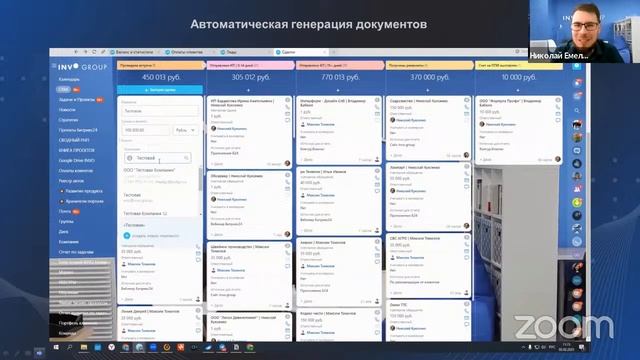
Task: Click the orange first stage header
Action: pos(160,65)
